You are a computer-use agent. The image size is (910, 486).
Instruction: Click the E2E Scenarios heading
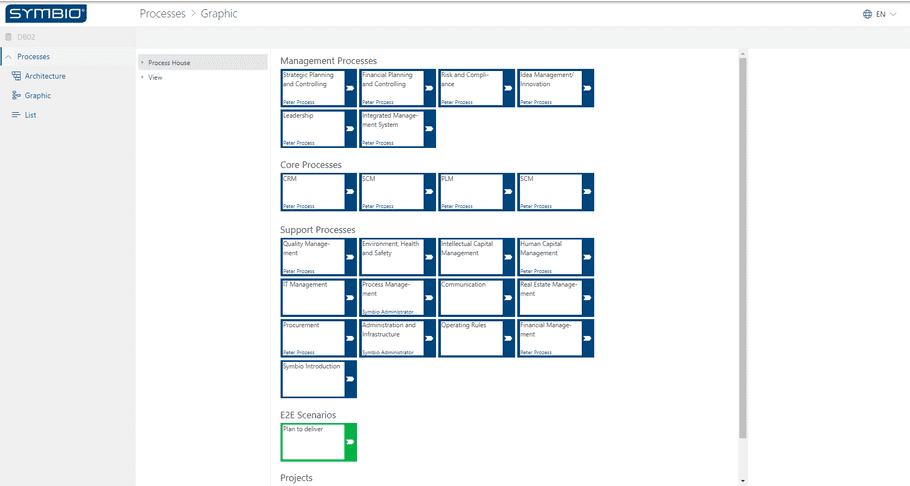coord(308,415)
